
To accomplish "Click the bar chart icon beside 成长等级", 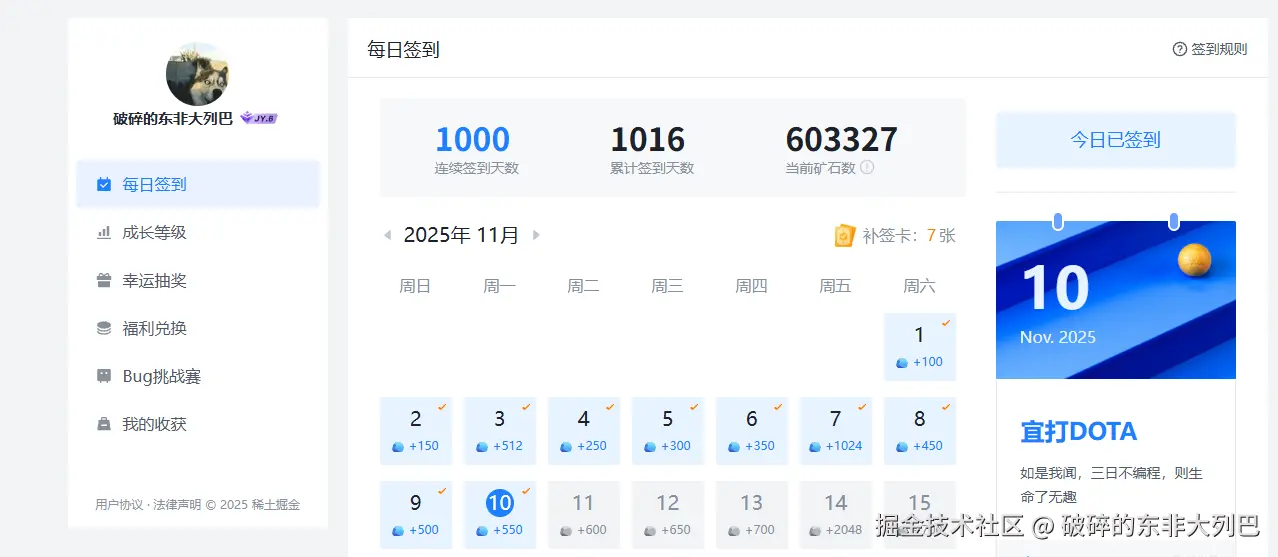I will (x=104, y=232).
